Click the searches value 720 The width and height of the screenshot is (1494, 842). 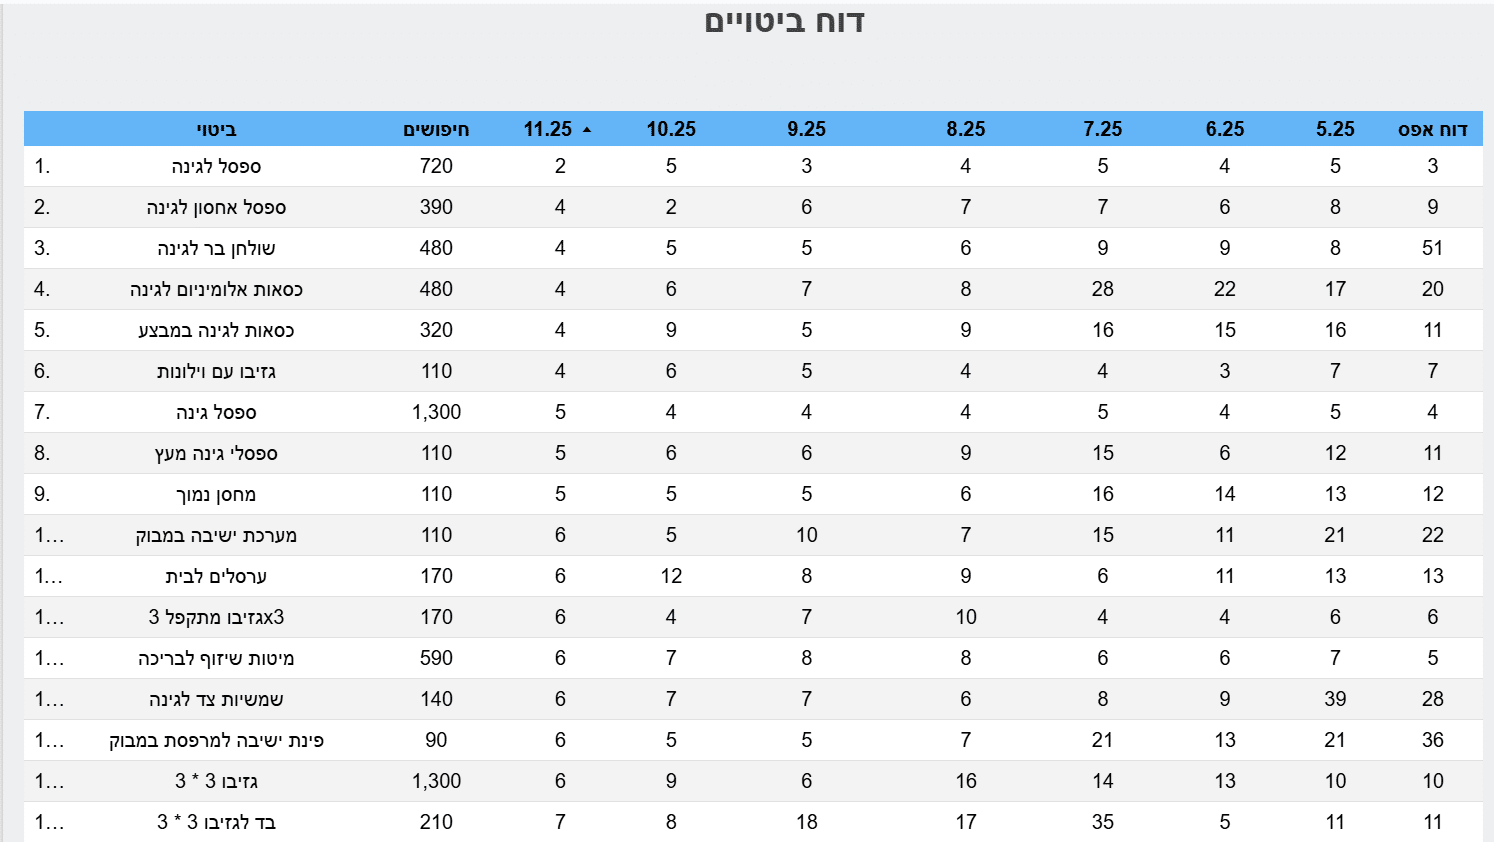click(436, 166)
